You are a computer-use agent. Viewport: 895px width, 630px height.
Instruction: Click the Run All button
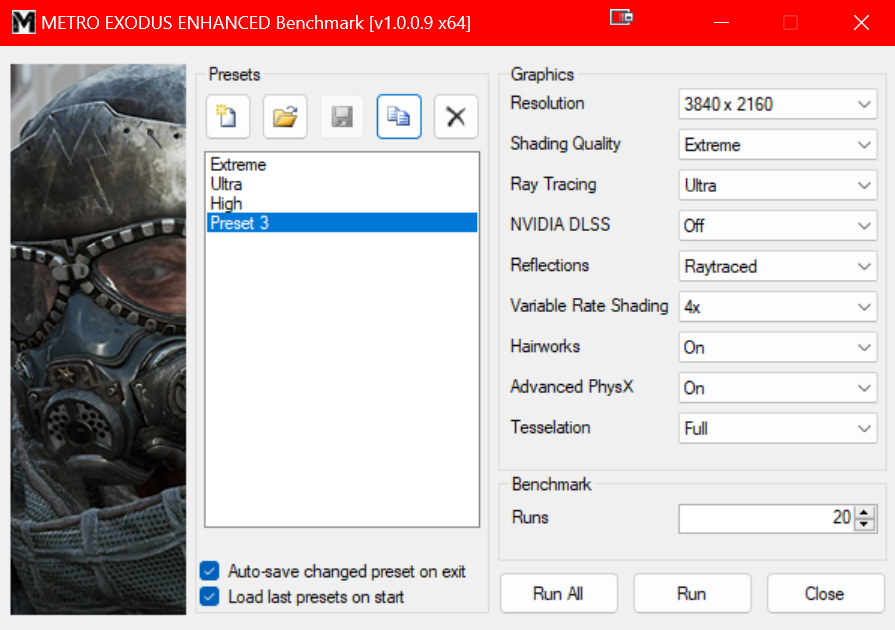559,593
